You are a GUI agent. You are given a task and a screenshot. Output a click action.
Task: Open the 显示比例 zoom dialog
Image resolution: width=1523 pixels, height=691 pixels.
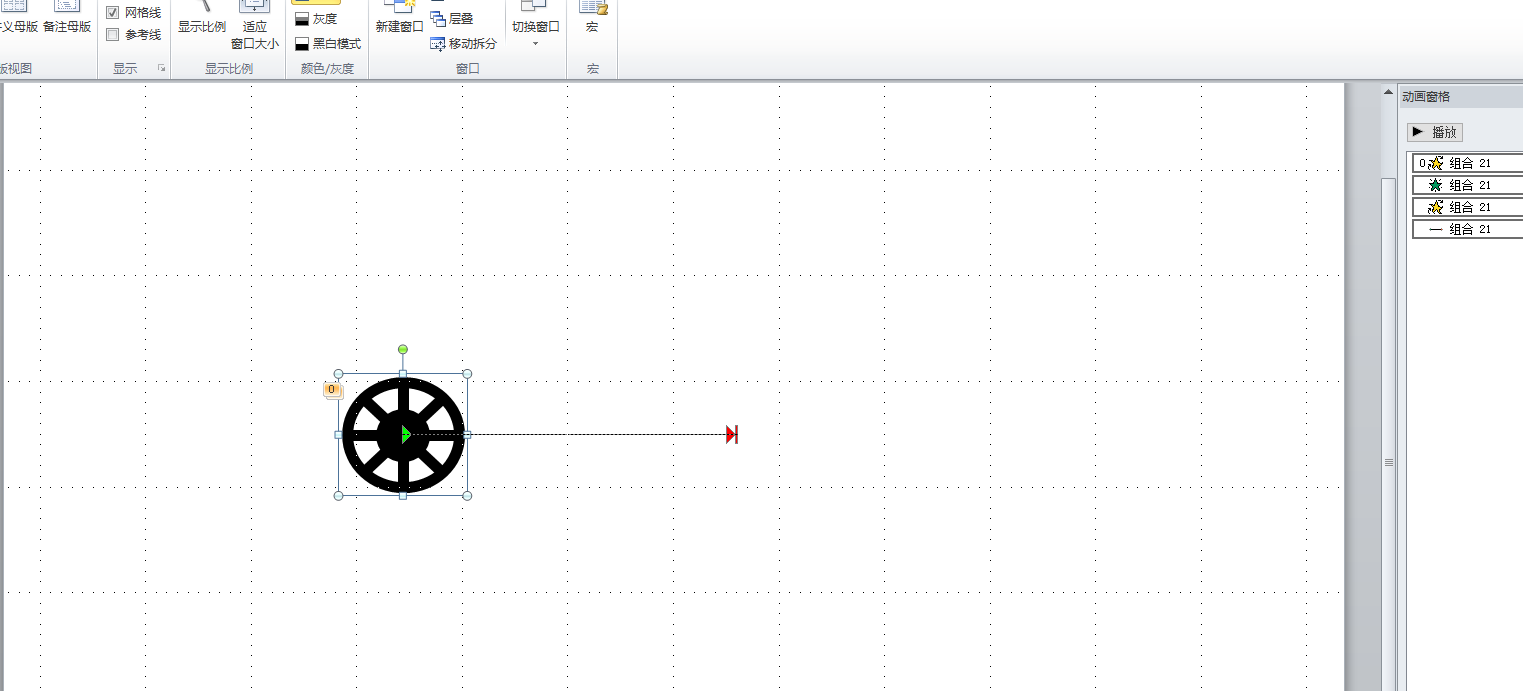click(x=202, y=18)
